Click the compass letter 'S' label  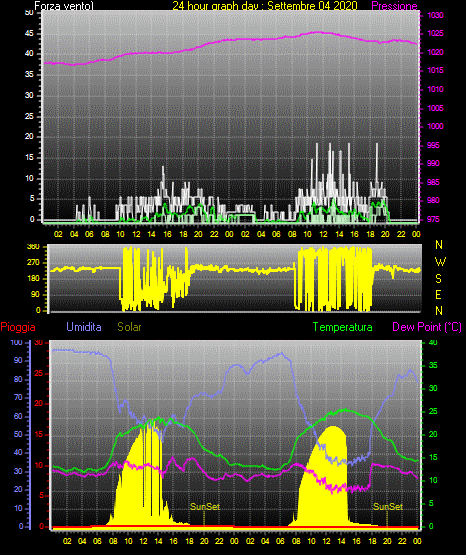coord(438,279)
